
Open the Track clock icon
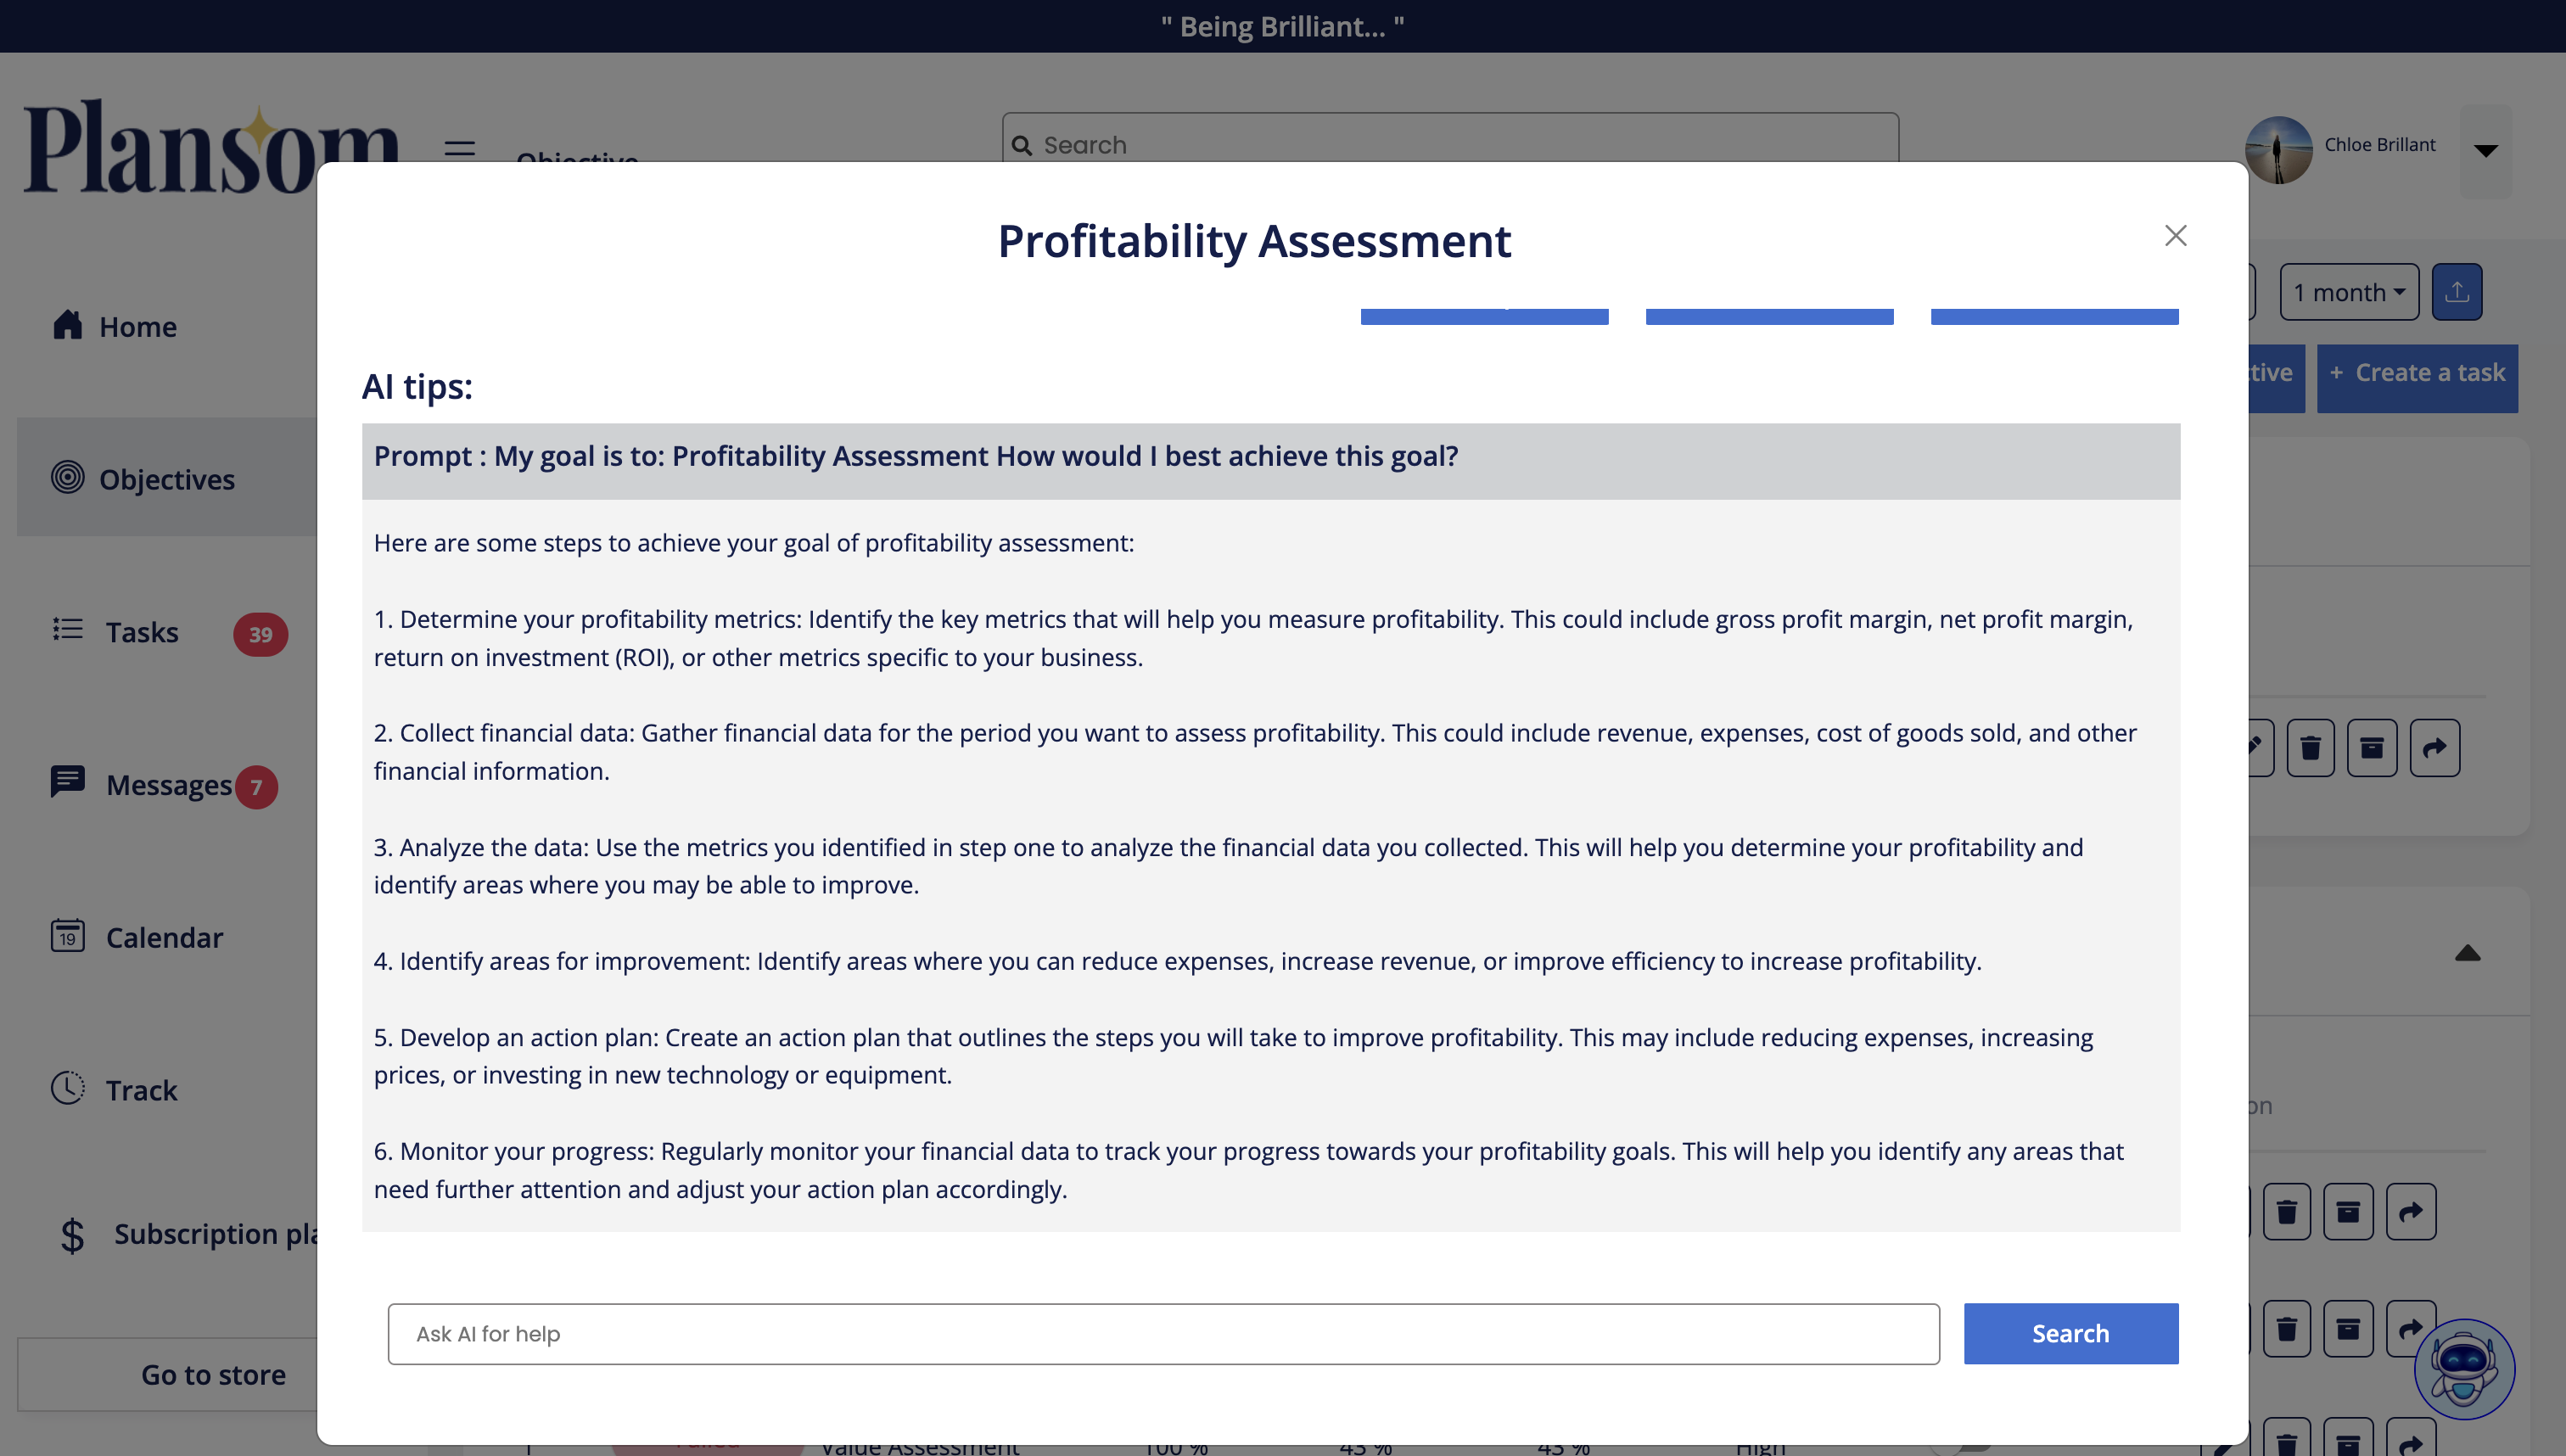pyautogui.click(x=67, y=1088)
